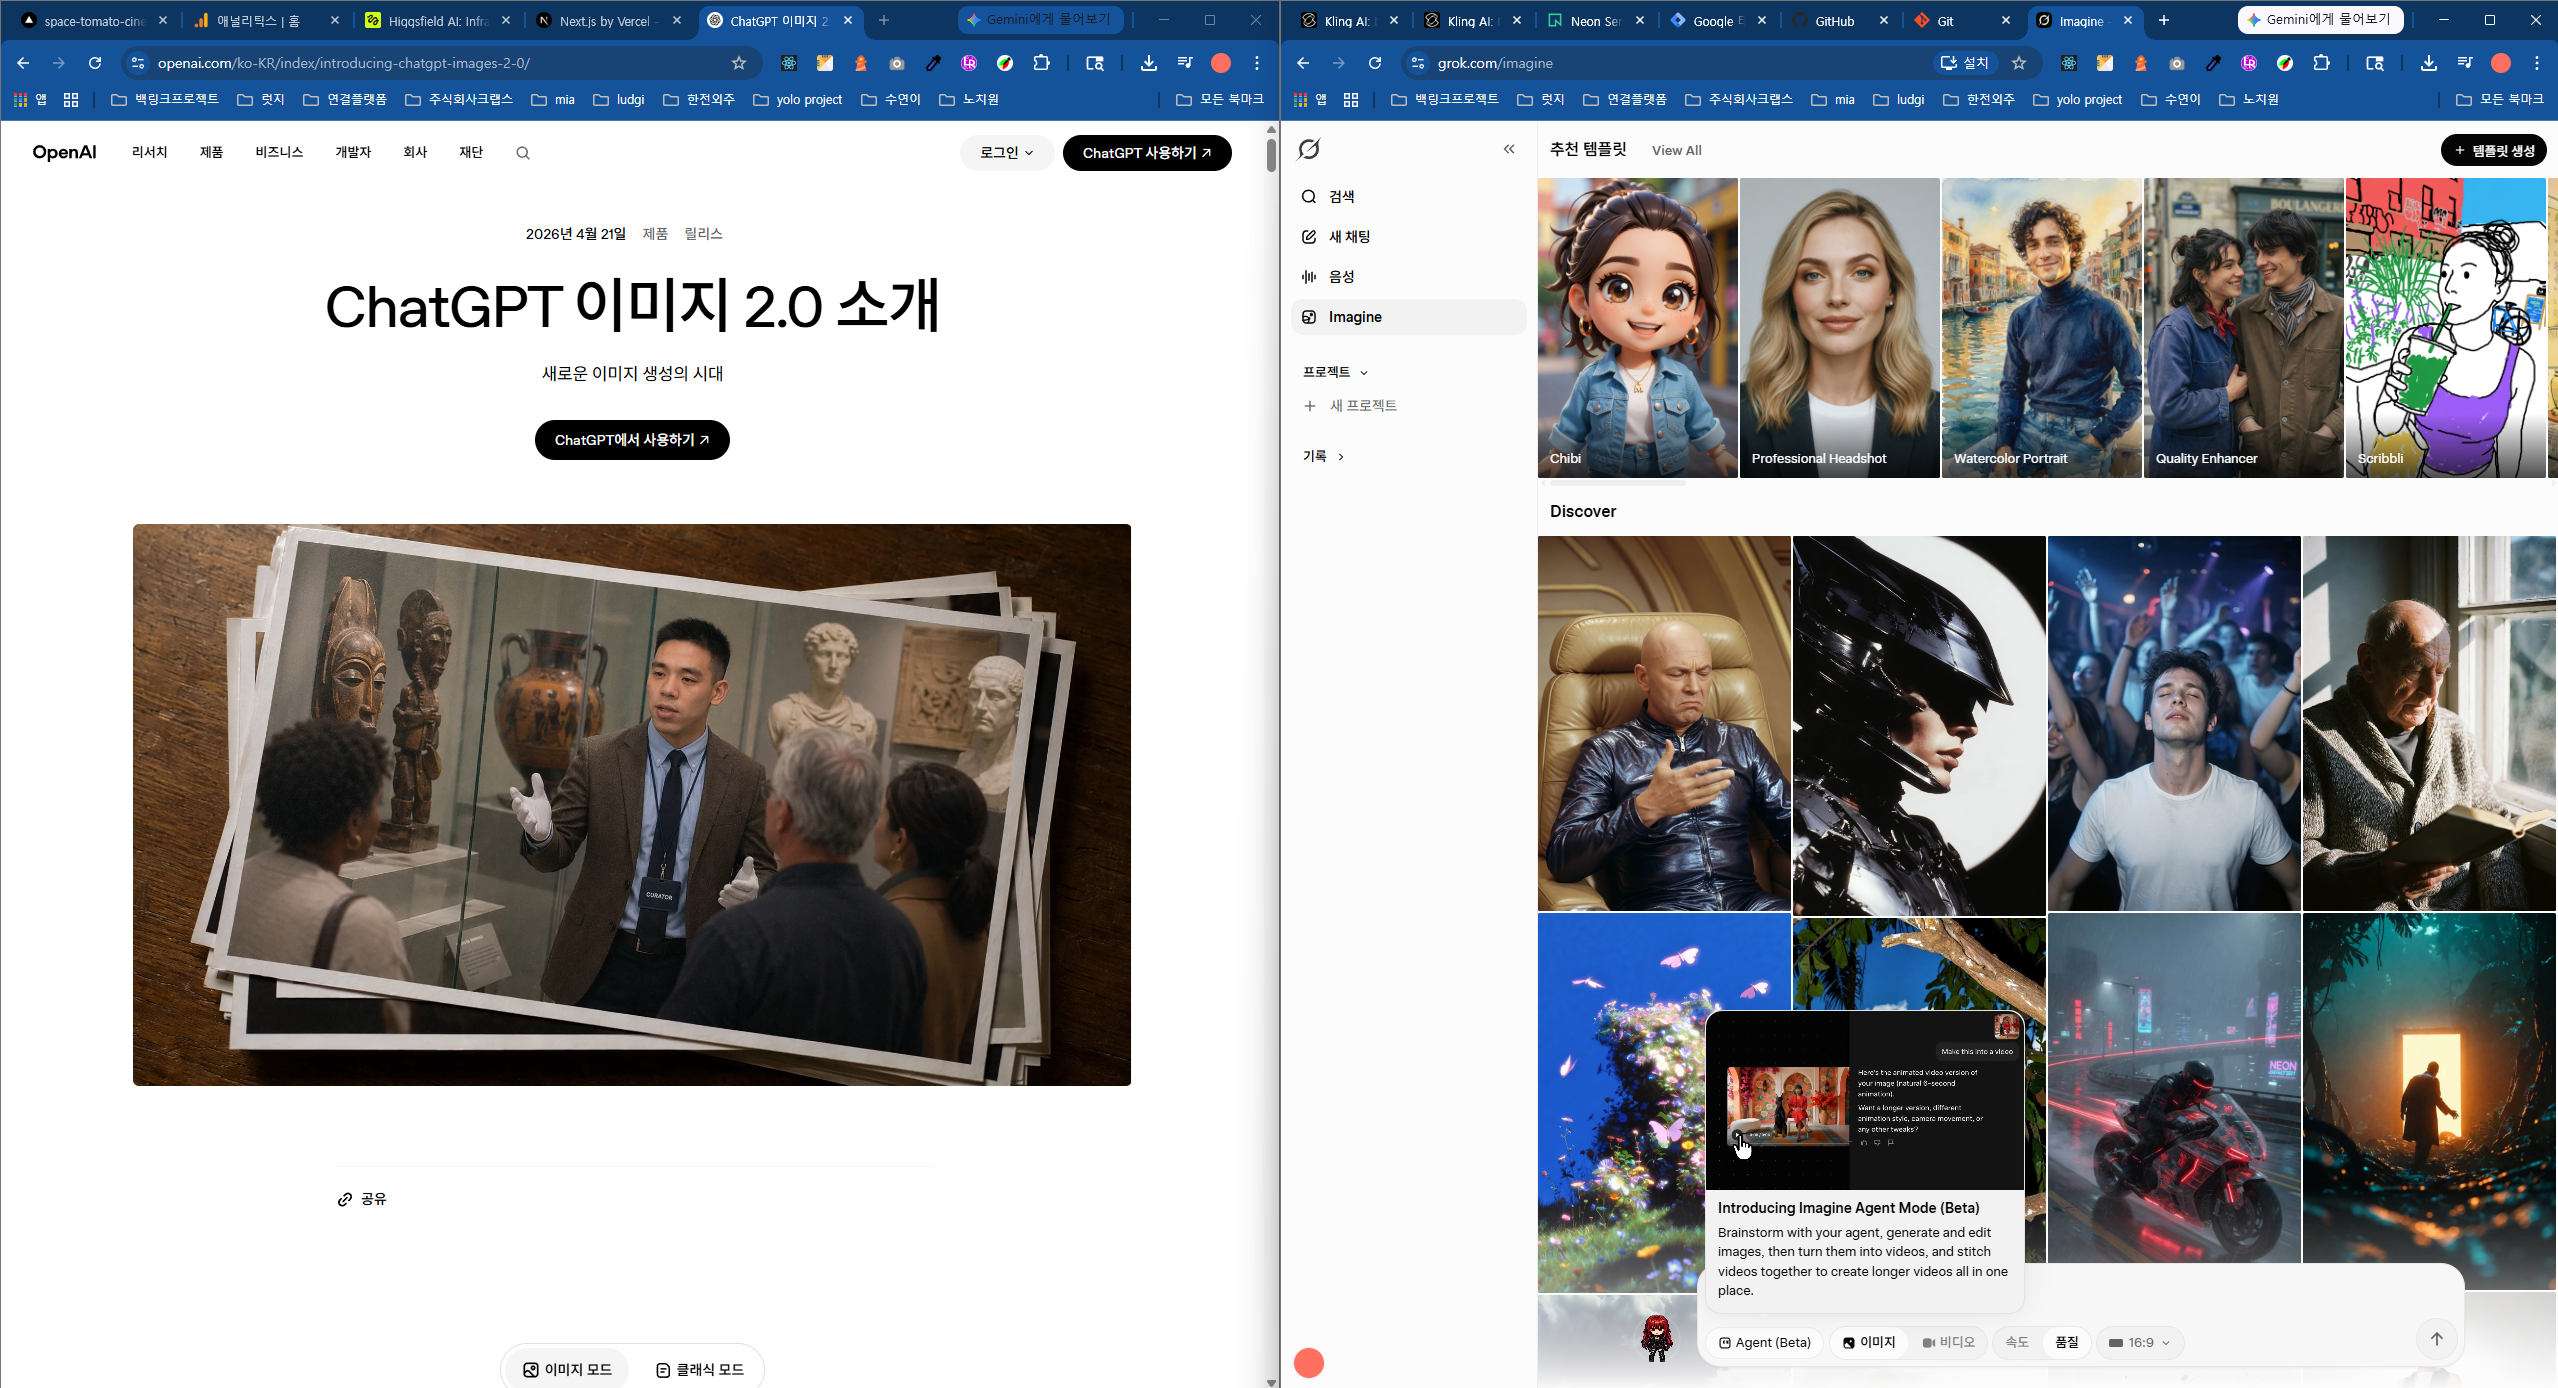Click the ChatGPT 사용하기 button in the header
The image size is (2558, 1388).
(x=1146, y=153)
